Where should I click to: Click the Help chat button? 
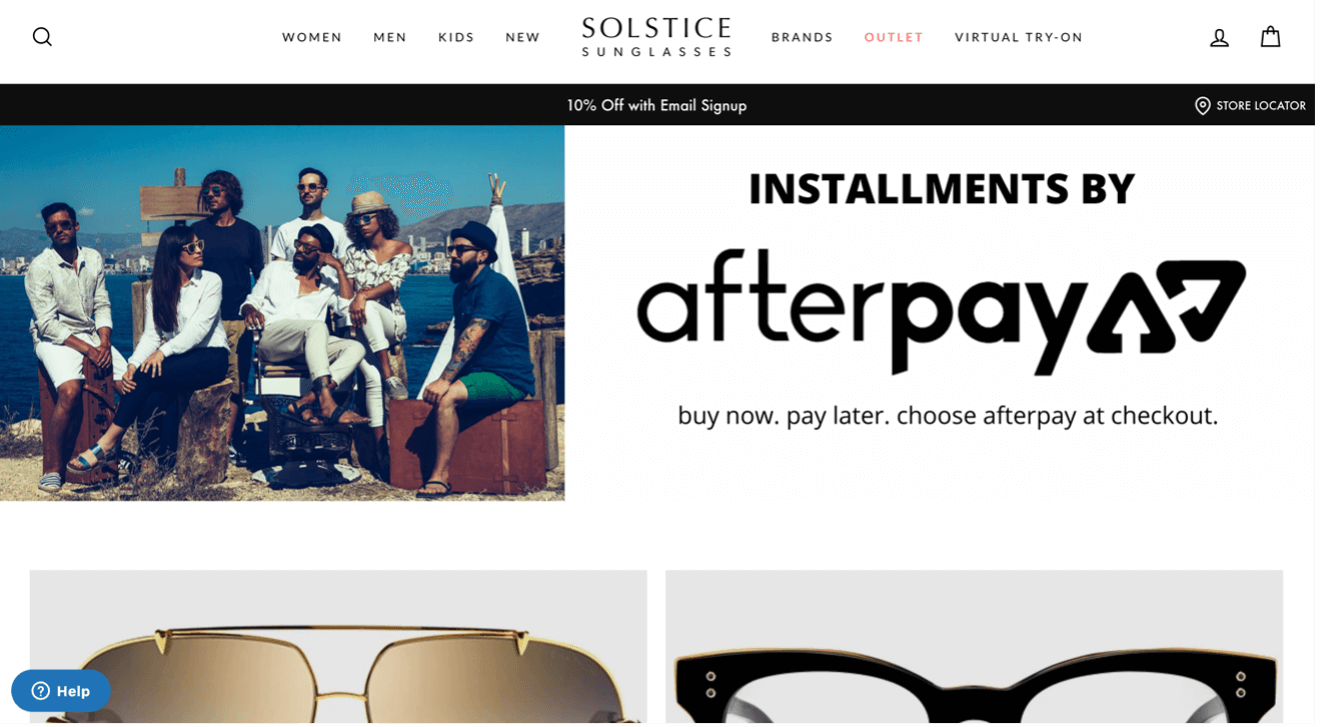click(61, 691)
